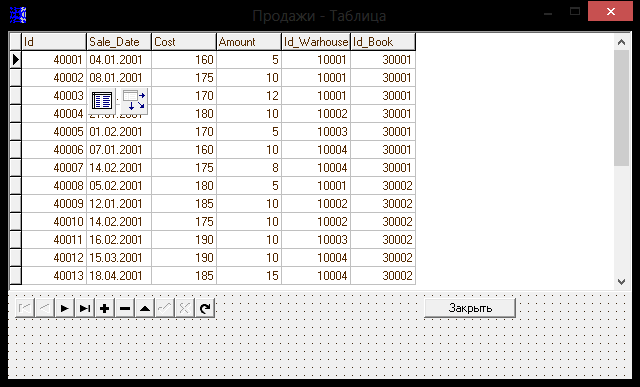Delete current record with minus button

(124, 308)
